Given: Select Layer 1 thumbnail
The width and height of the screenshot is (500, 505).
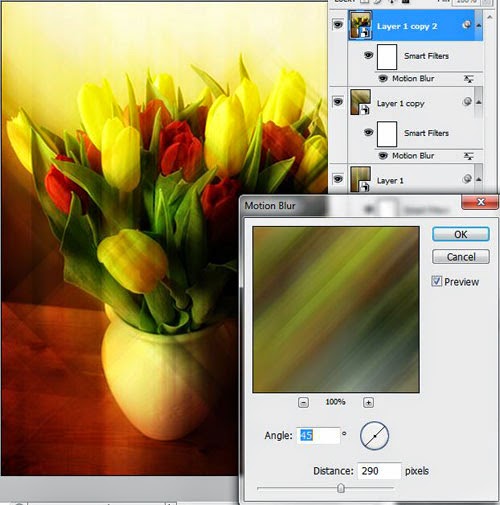Looking at the screenshot, I should [x=360, y=179].
